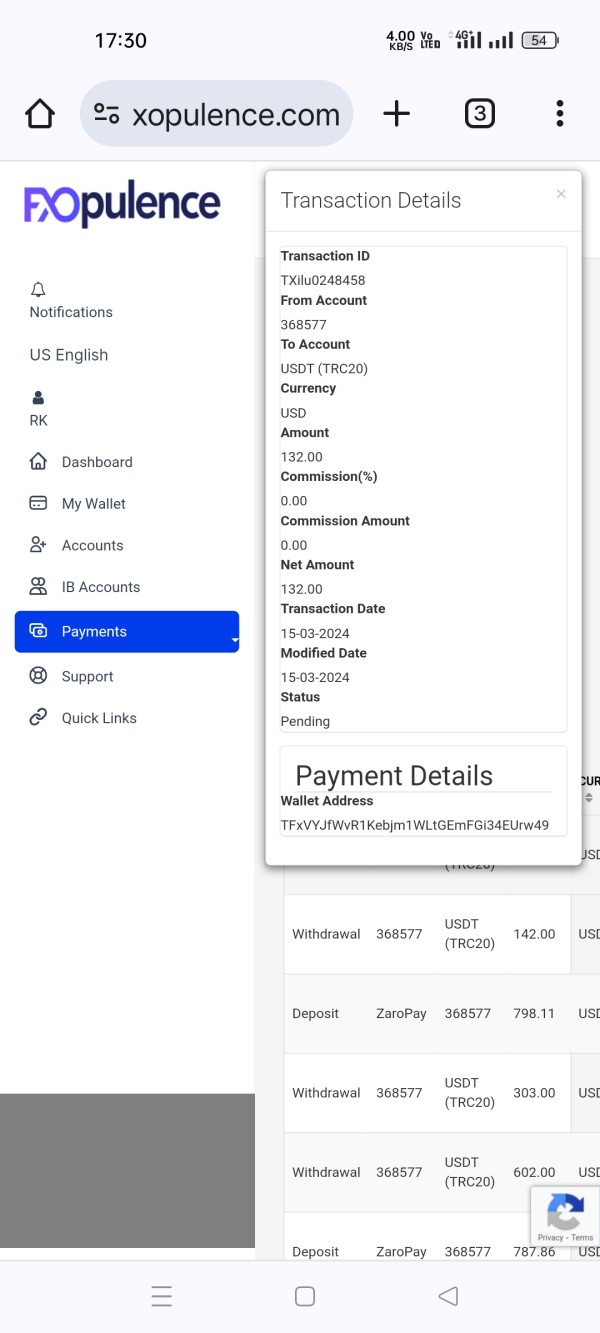Click the 602.00 amount cell
Viewport: 600px width, 1333px height.
[534, 1172]
